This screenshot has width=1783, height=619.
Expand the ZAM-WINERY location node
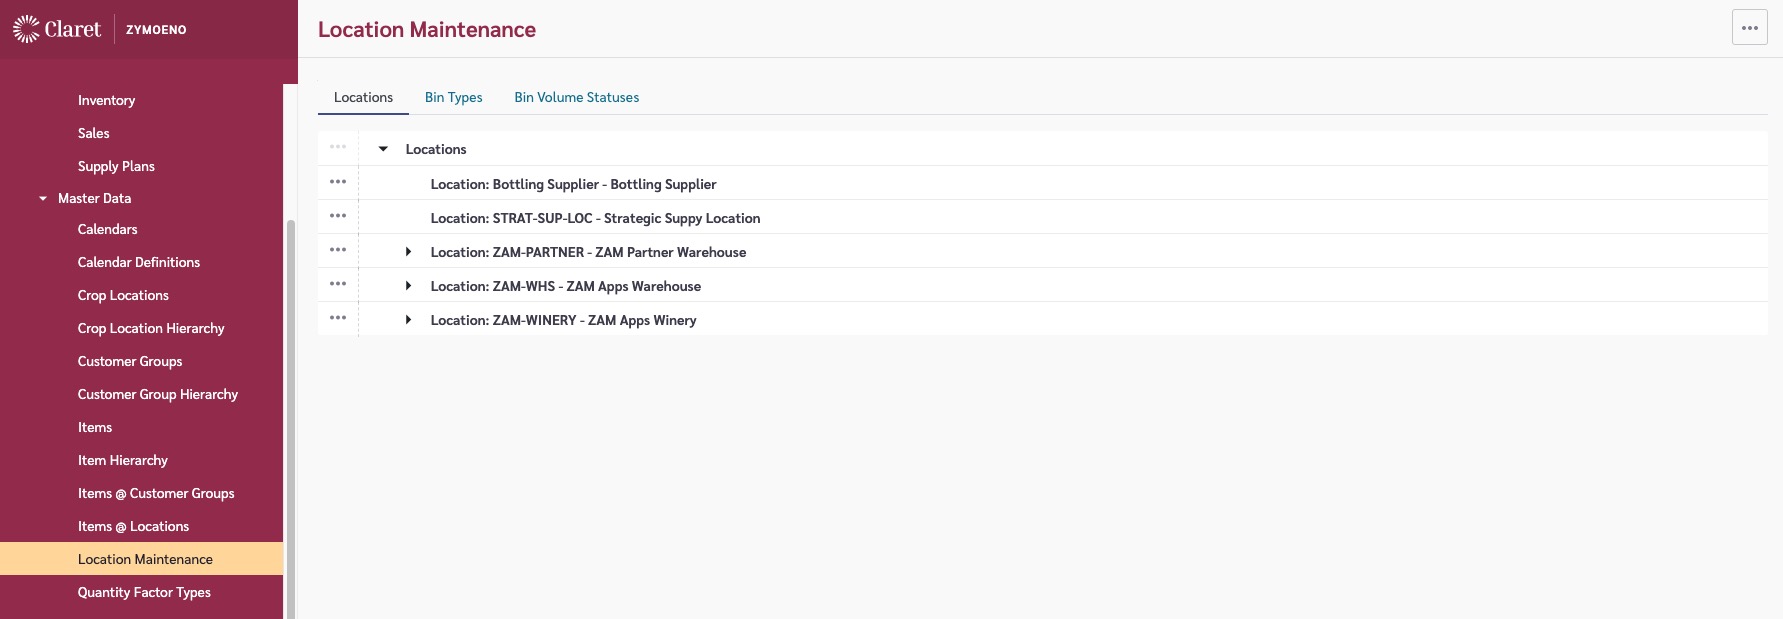[408, 320]
